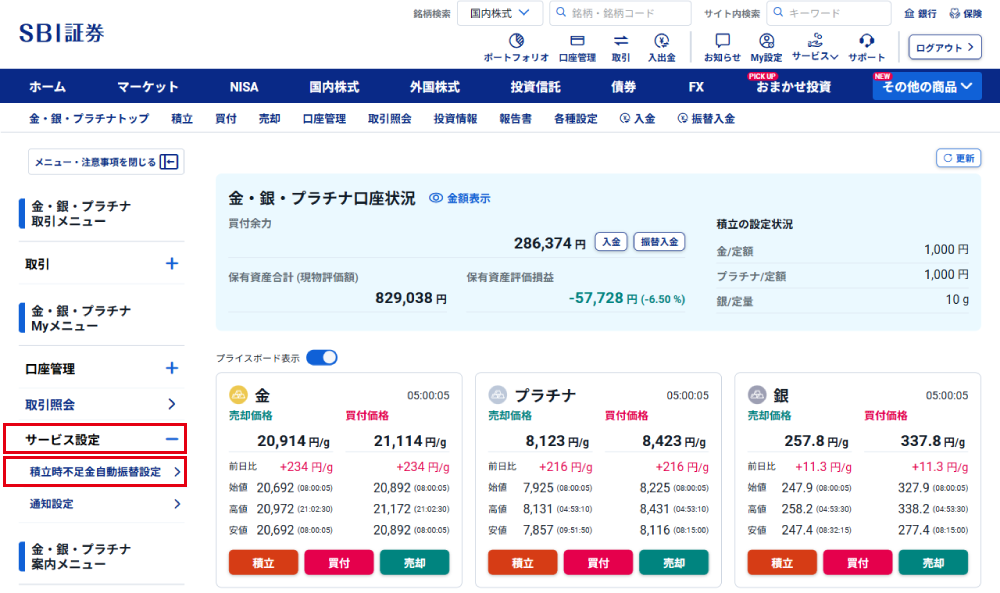This screenshot has height=593, width=1000.
Task: Open My設定 user settings icon
Action: (766, 42)
